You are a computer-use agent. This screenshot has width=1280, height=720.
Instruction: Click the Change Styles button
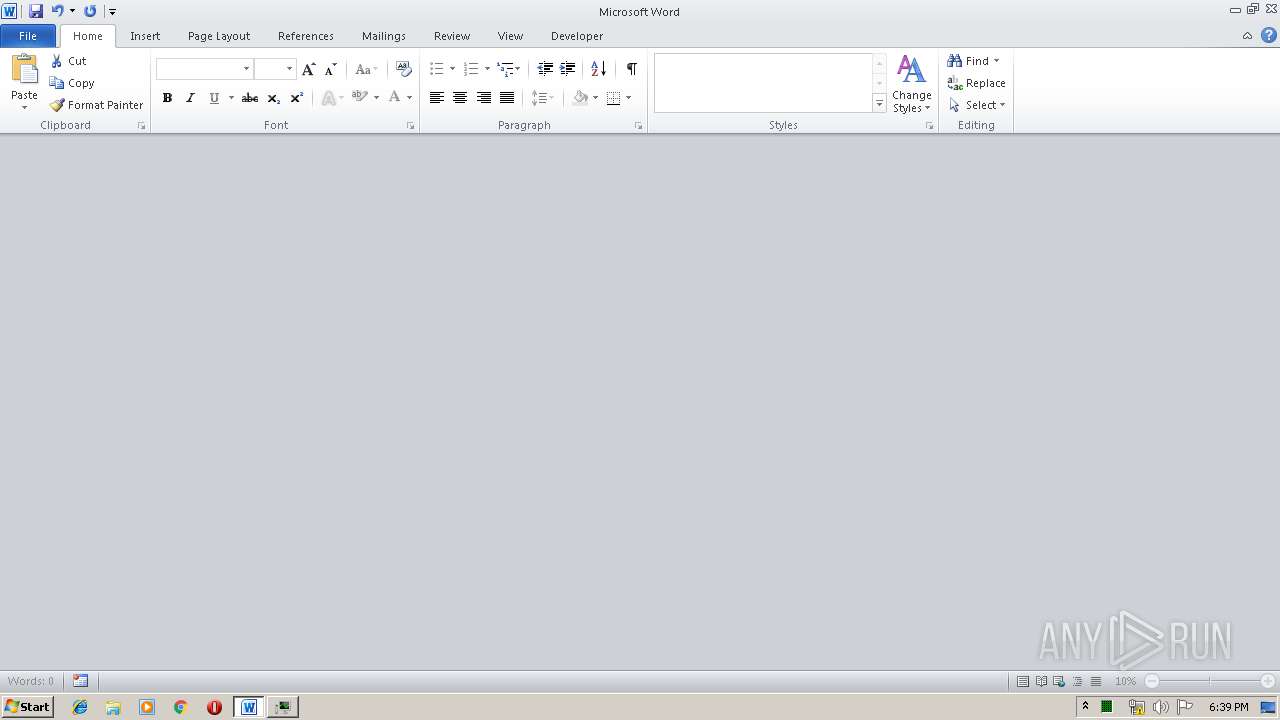(911, 84)
